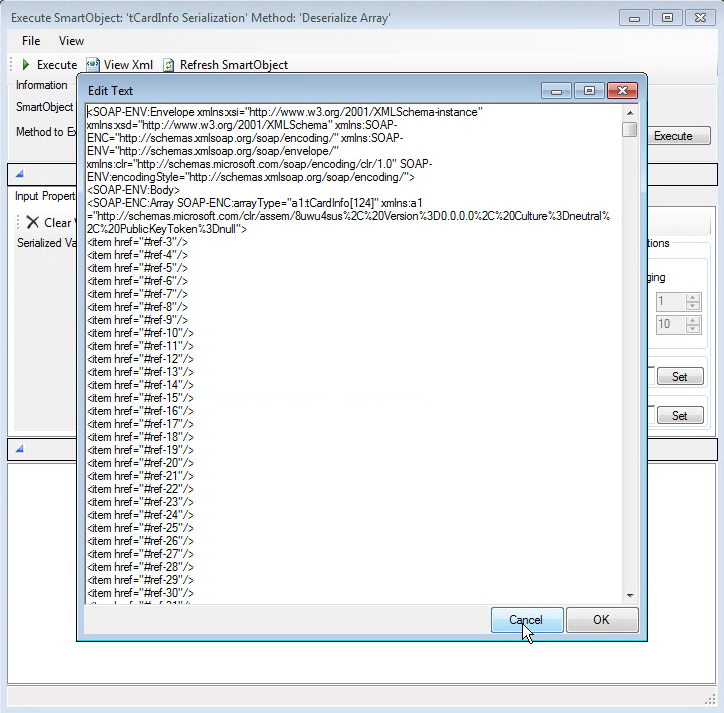Minimize the Edit Text dialog

[x=556, y=91]
